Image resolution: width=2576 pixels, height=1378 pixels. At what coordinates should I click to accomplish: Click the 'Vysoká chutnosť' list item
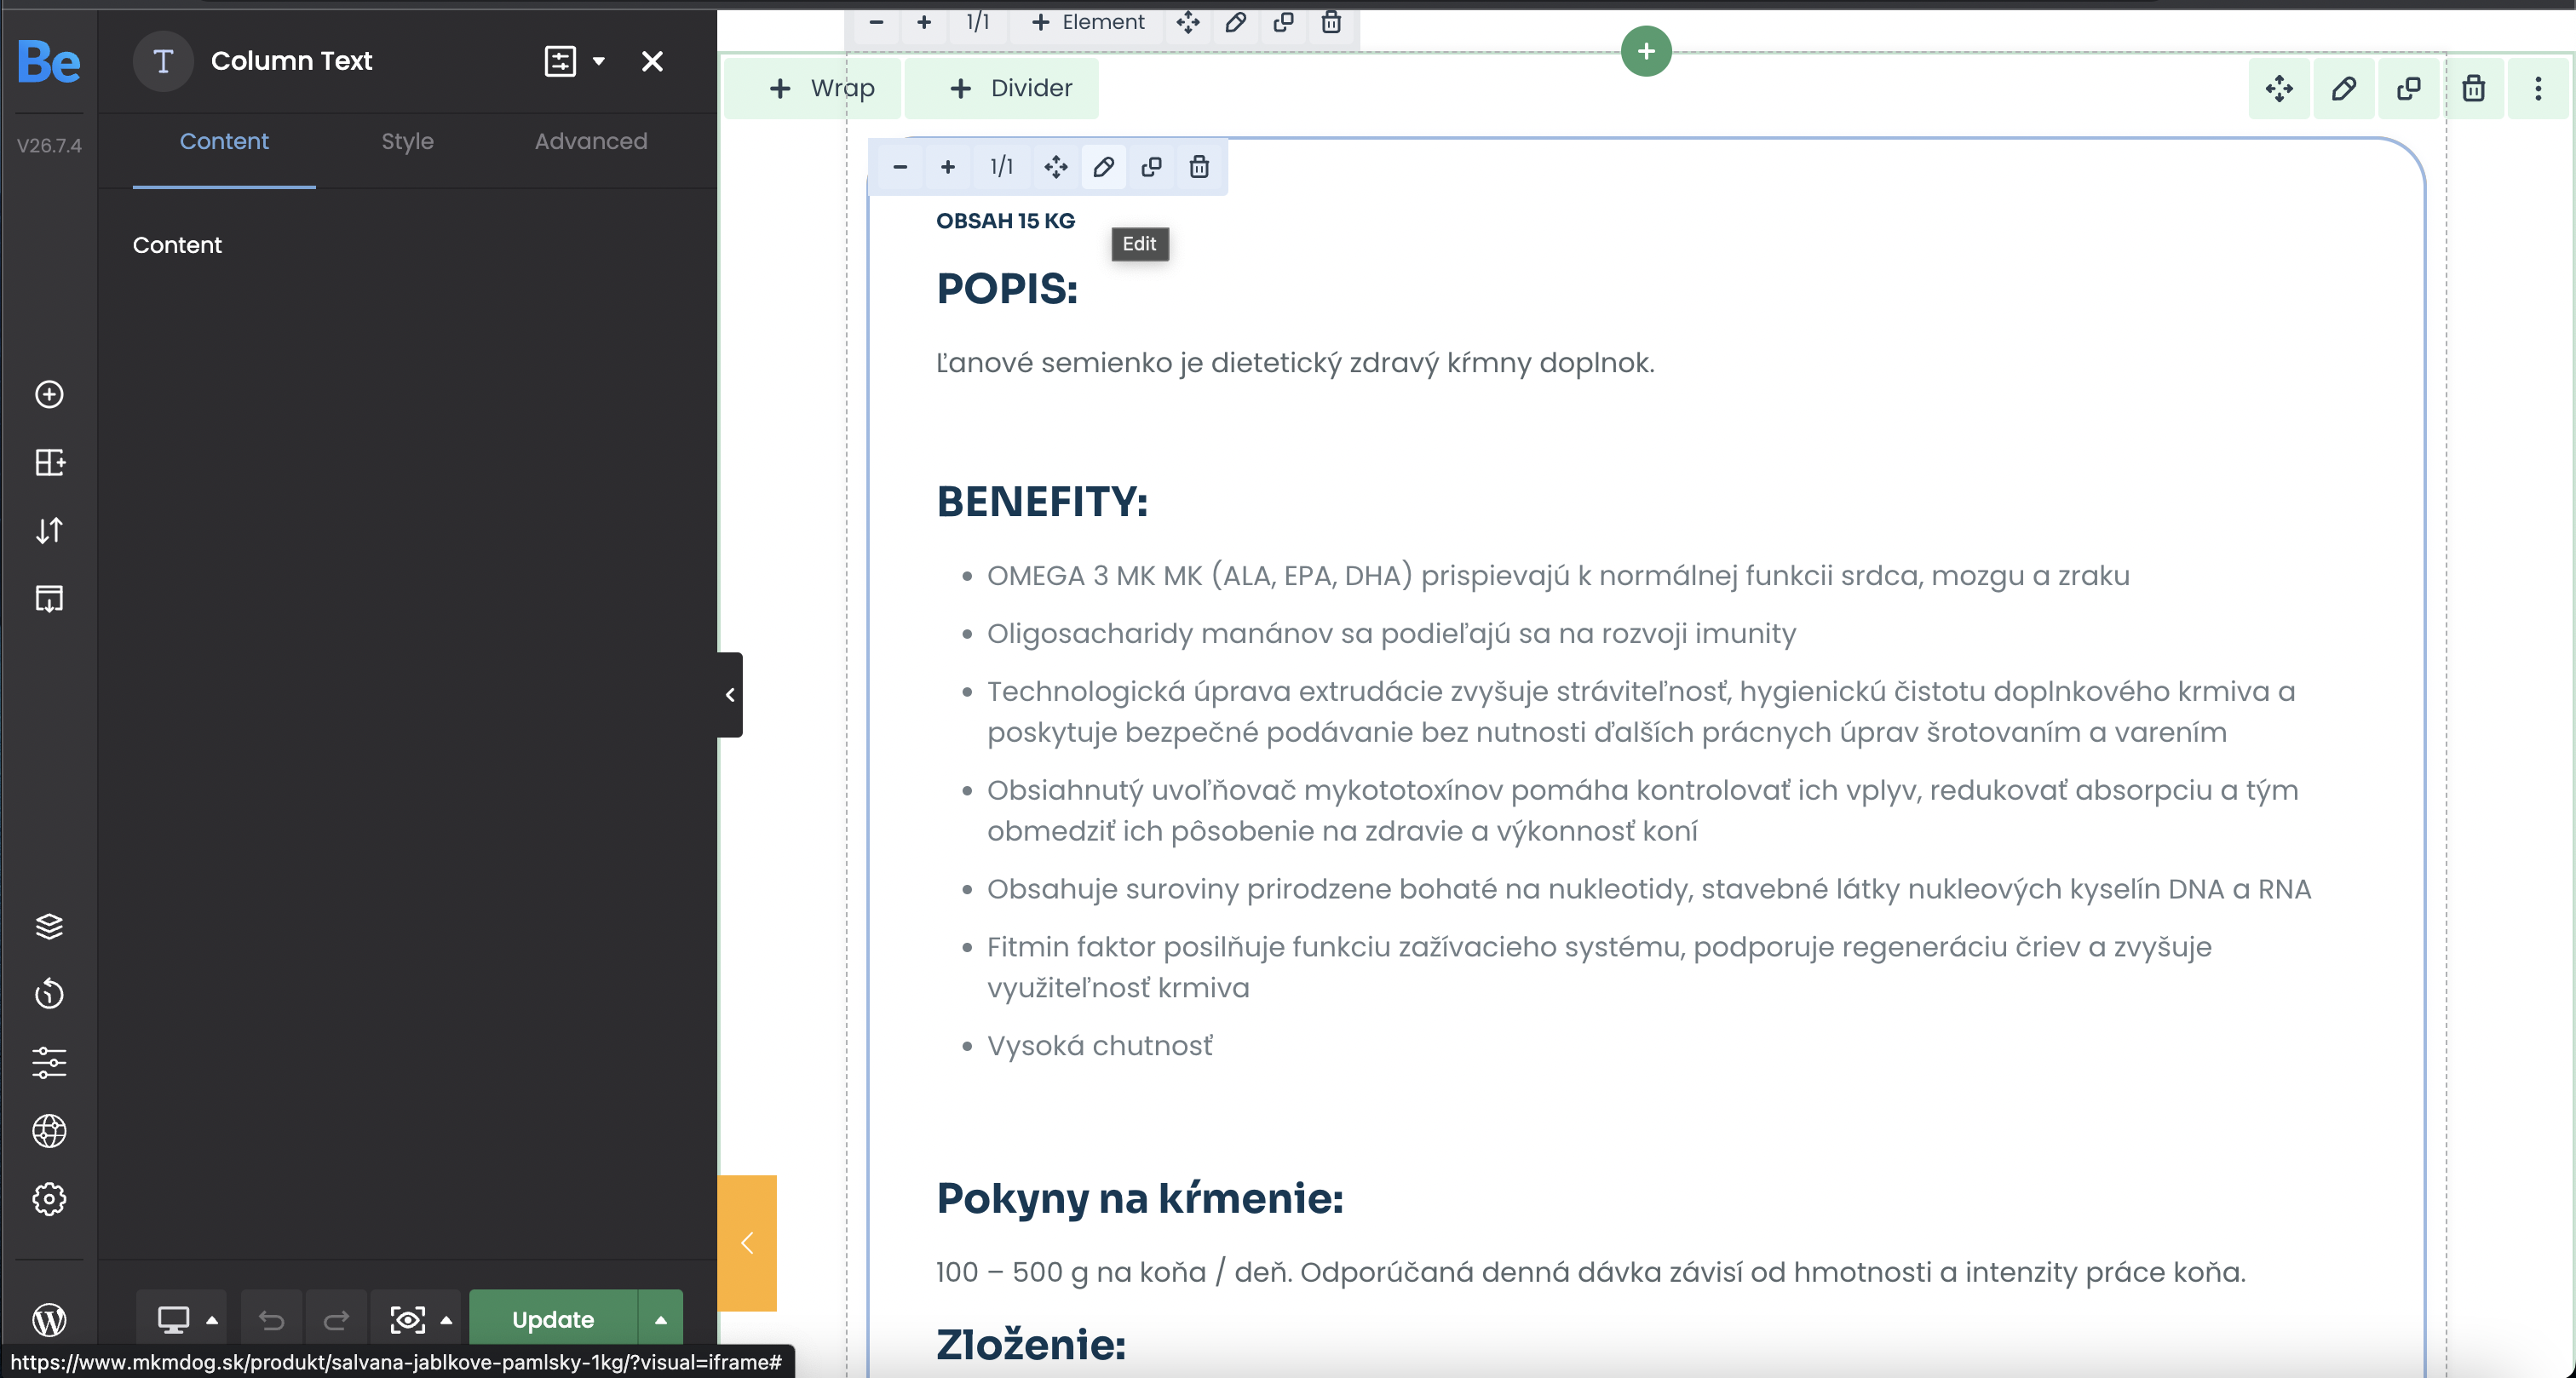[x=1100, y=1046]
